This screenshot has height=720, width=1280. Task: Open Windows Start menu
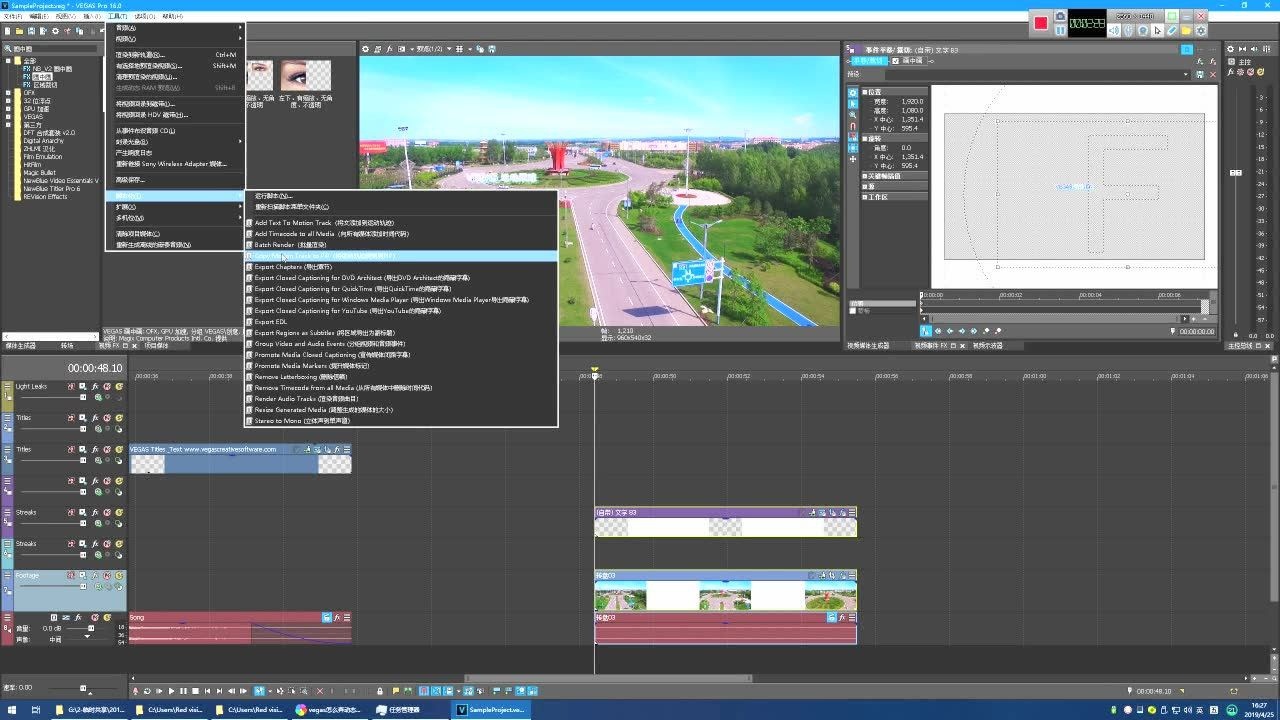pos(12,710)
